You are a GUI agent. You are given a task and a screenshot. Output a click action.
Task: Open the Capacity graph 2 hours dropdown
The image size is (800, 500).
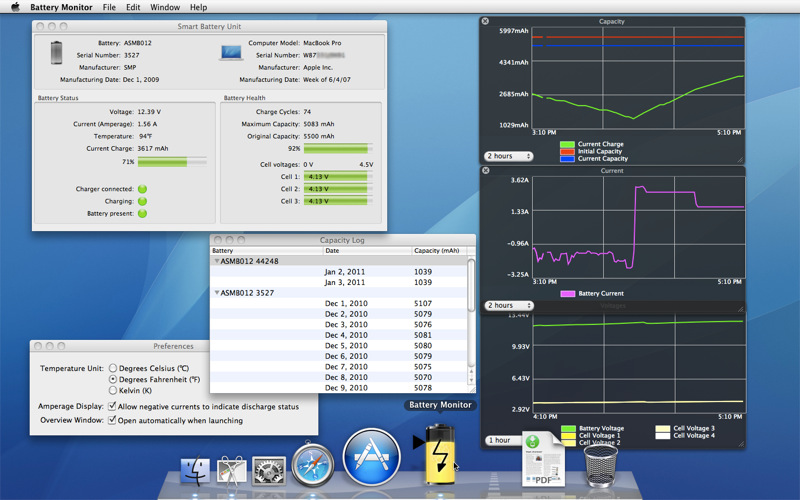pos(509,156)
